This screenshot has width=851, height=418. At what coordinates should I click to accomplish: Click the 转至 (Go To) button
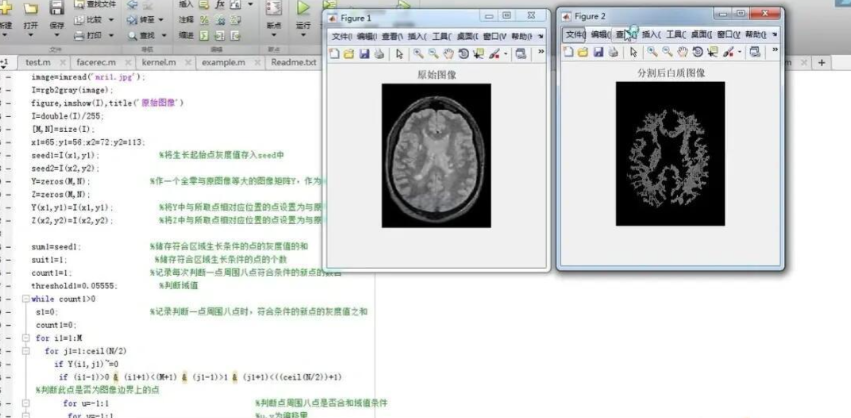[142, 20]
